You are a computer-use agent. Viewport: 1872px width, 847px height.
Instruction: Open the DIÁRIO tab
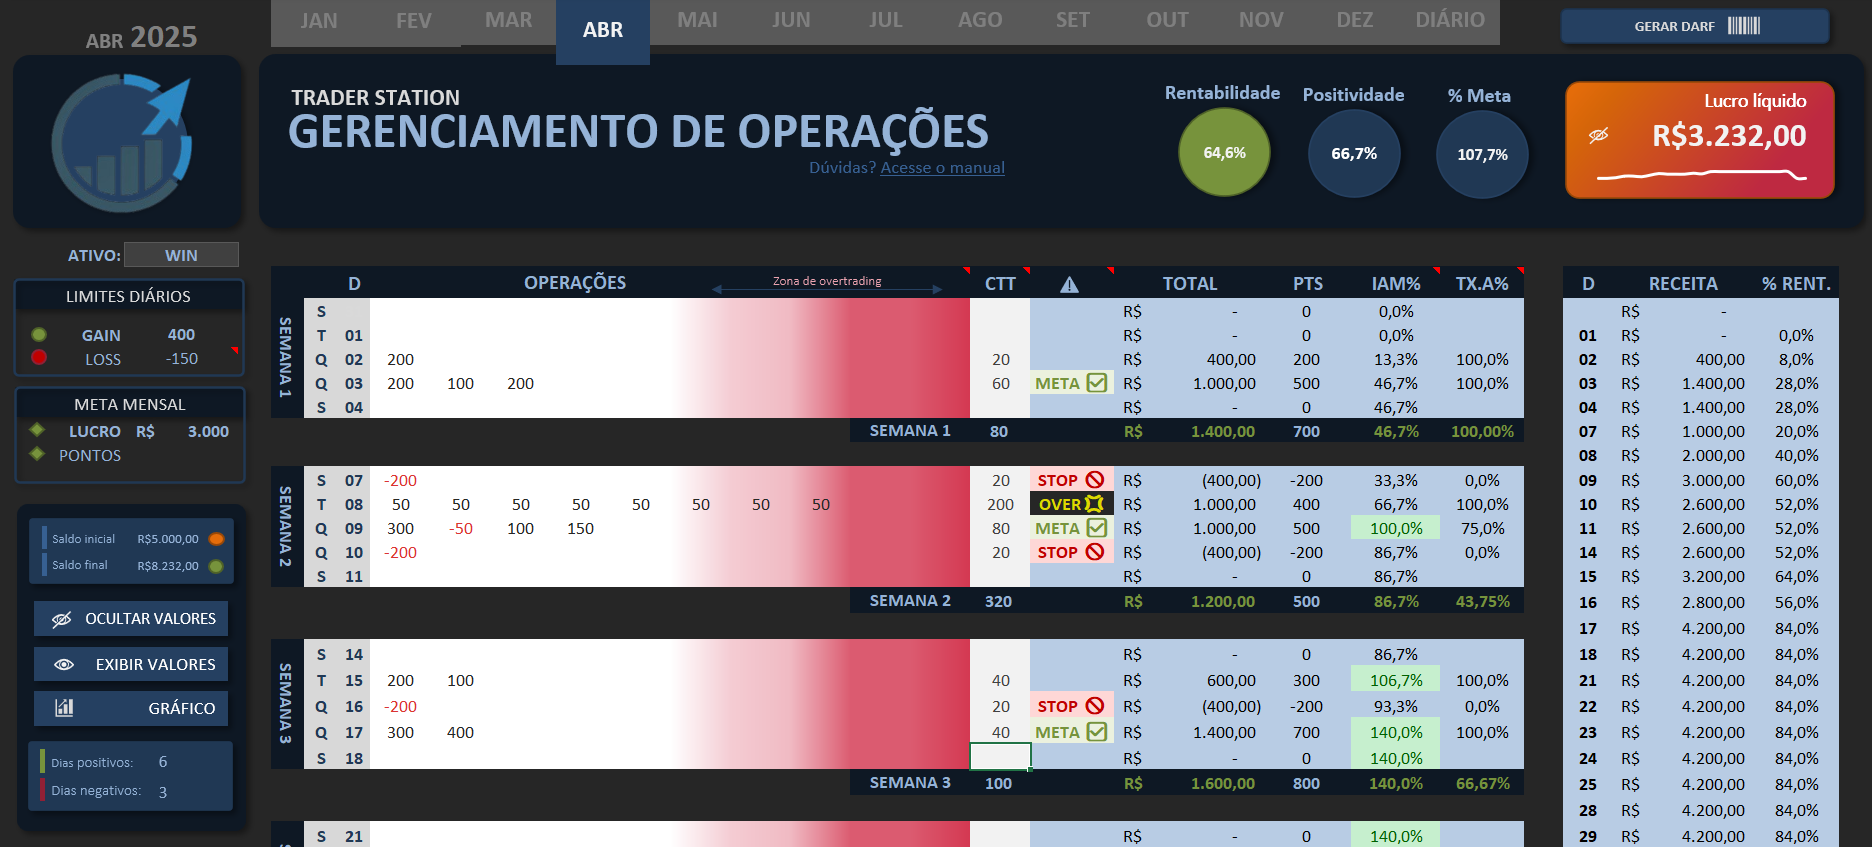click(1450, 21)
